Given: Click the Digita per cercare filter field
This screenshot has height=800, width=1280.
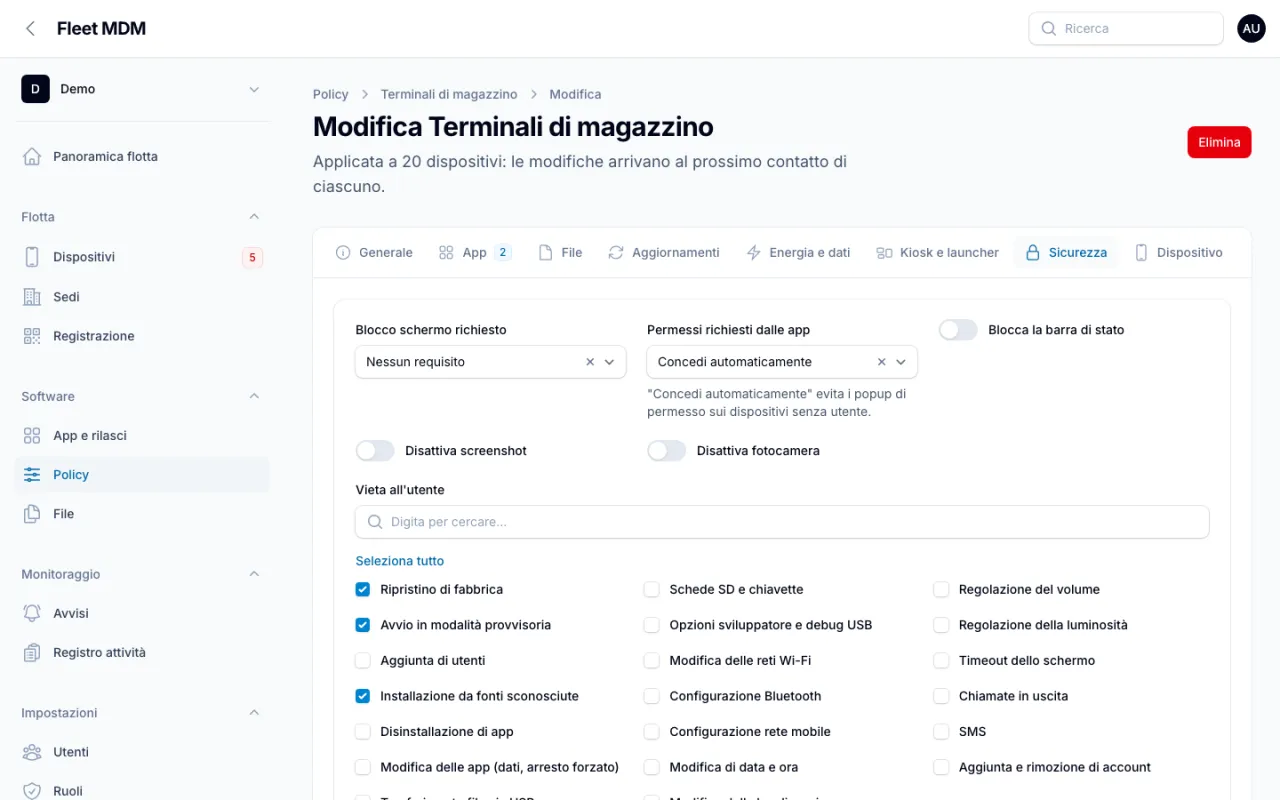Looking at the screenshot, I should point(782,522).
